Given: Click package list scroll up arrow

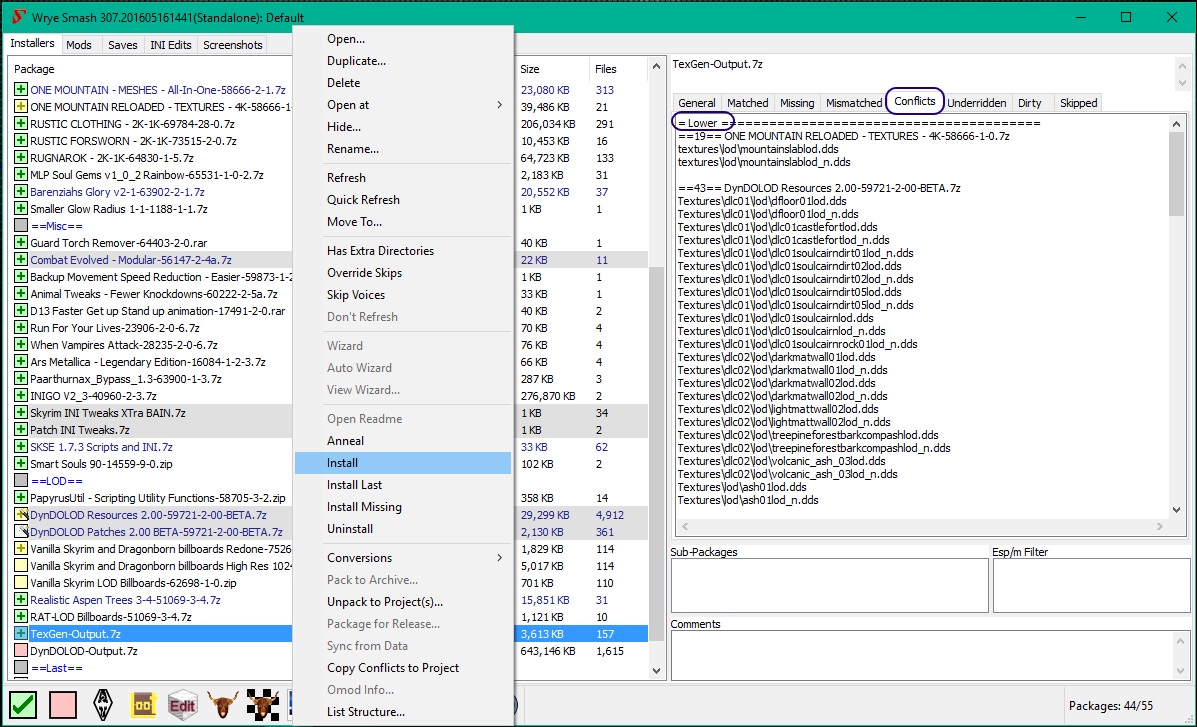Looking at the screenshot, I should tap(656, 67).
